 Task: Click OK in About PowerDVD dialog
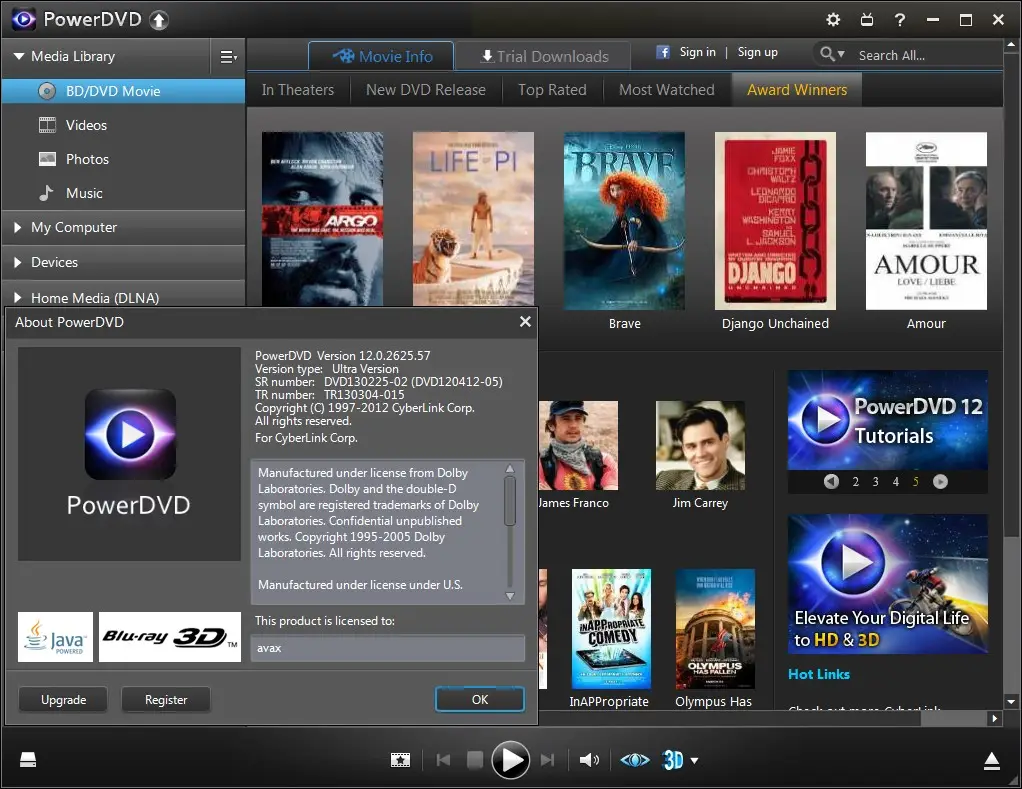[x=480, y=699]
